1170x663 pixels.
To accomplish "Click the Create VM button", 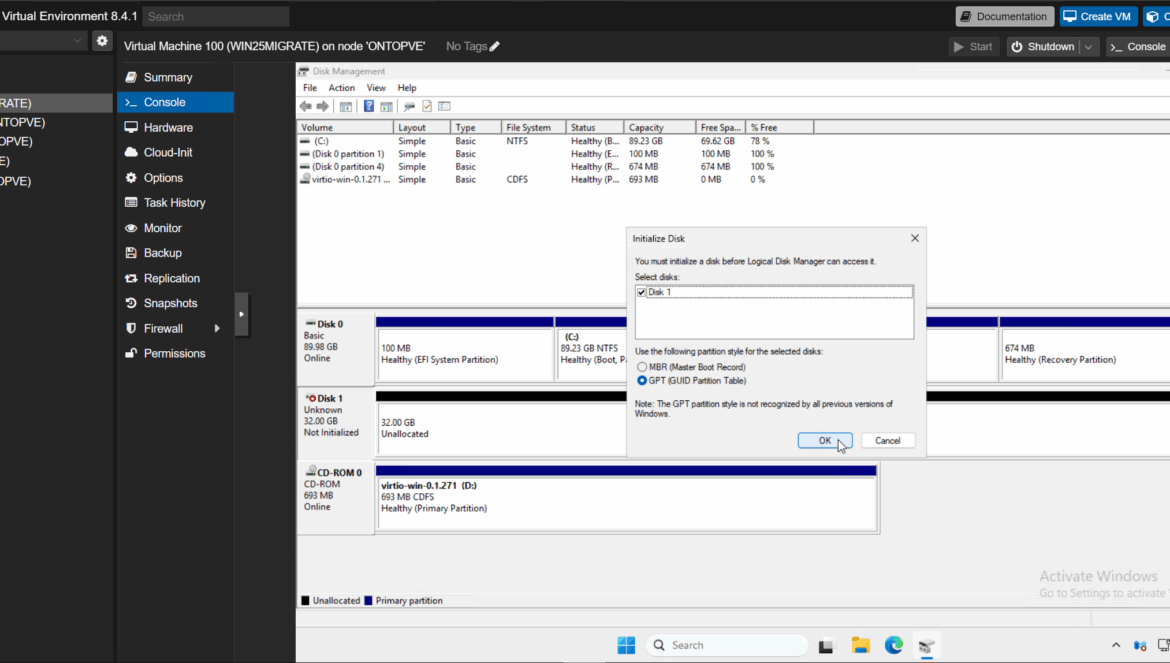I will tap(1098, 16).
